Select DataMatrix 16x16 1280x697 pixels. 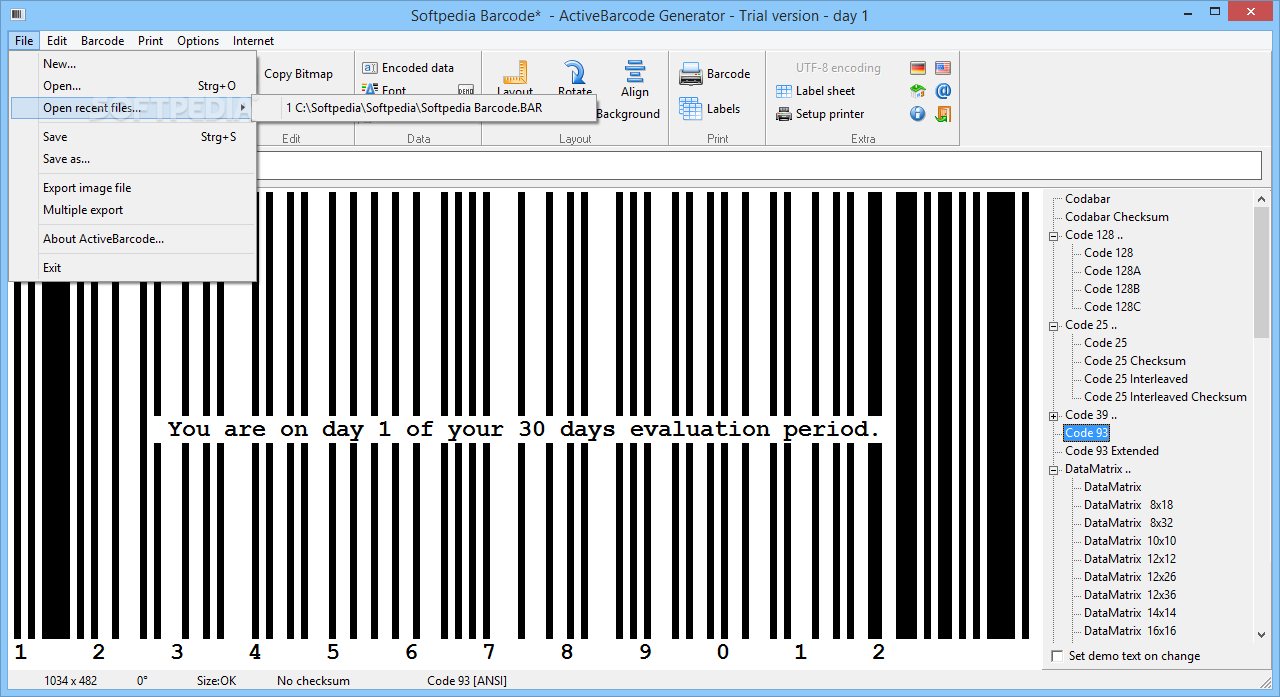1130,631
